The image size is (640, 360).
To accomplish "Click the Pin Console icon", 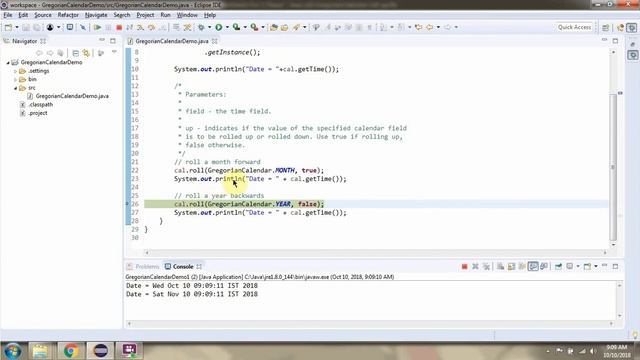I will pyautogui.click(x=558, y=267).
